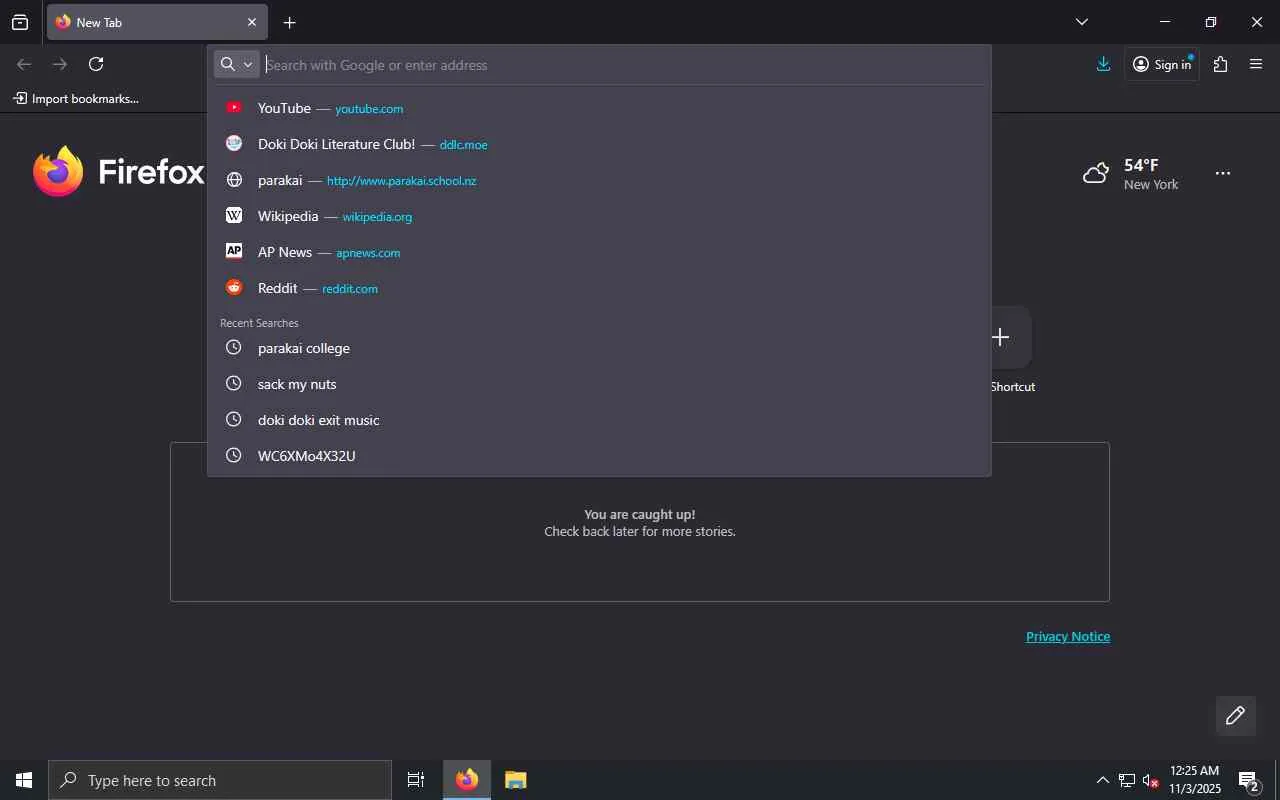The height and width of the screenshot is (800, 1280).
Task: Click the globe icon beside parakai
Action: click(234, 180)
